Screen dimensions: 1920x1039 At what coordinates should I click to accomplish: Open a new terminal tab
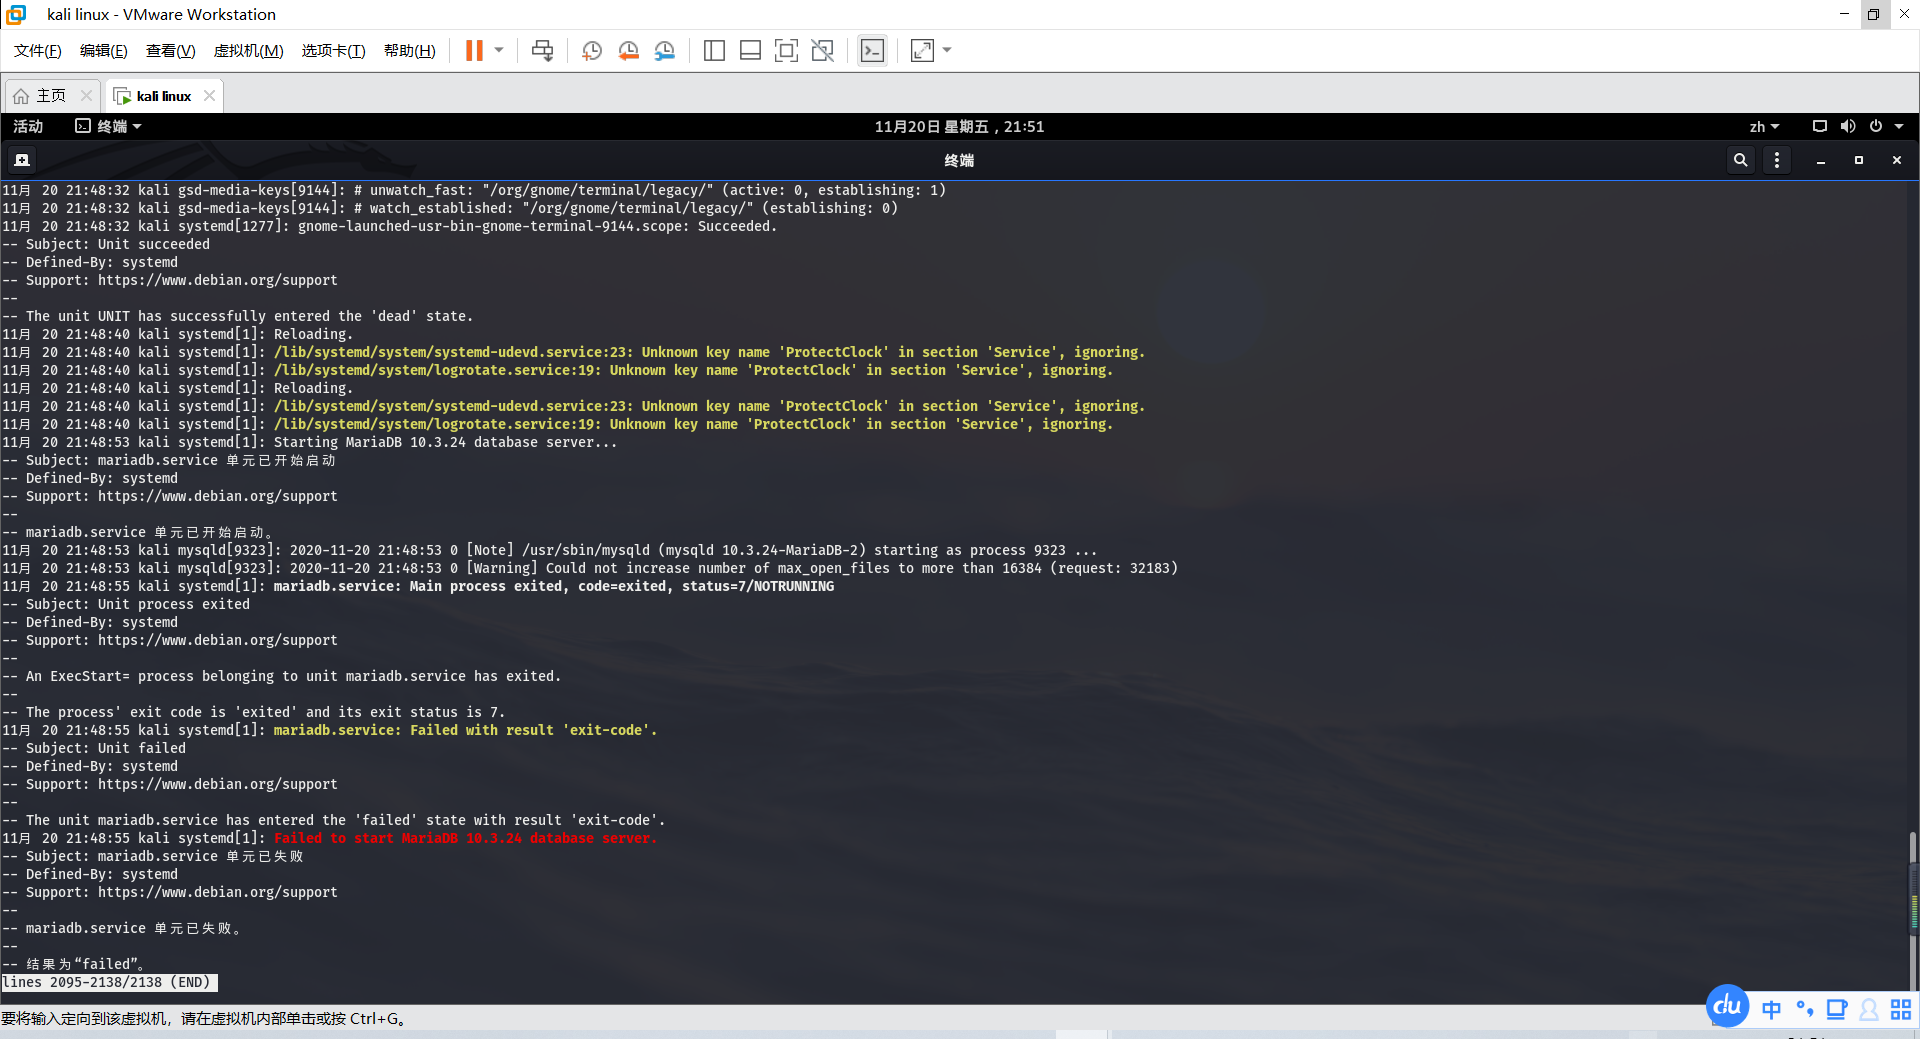pyautogui.click(x=21, y=159)
